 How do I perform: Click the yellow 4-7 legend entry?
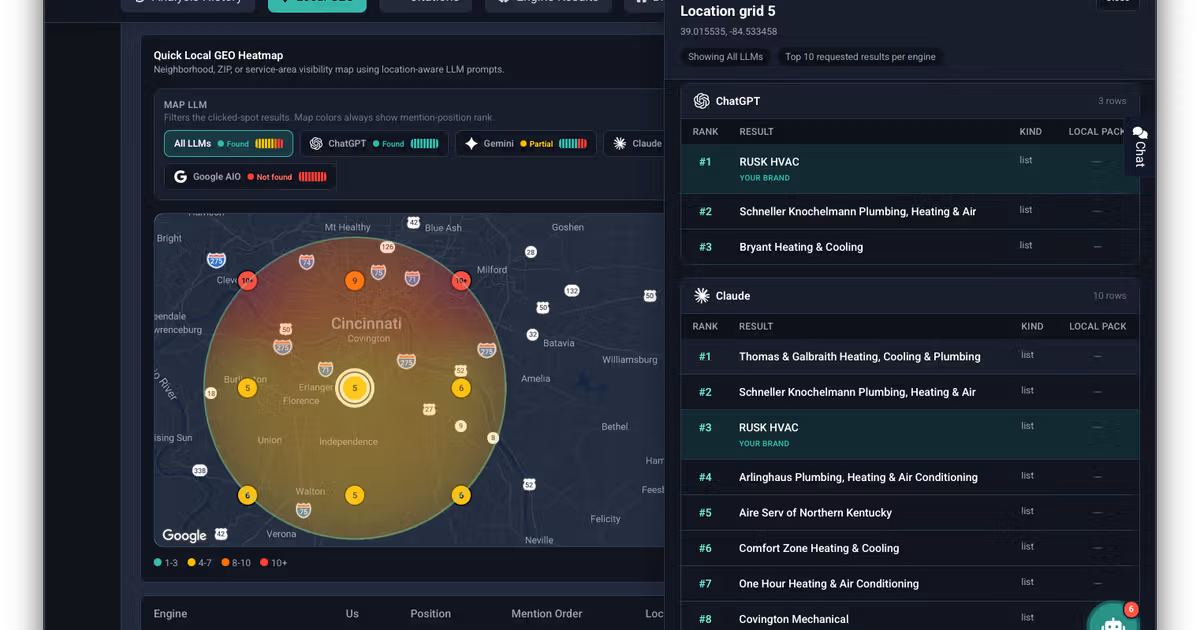tap(200, 563)
